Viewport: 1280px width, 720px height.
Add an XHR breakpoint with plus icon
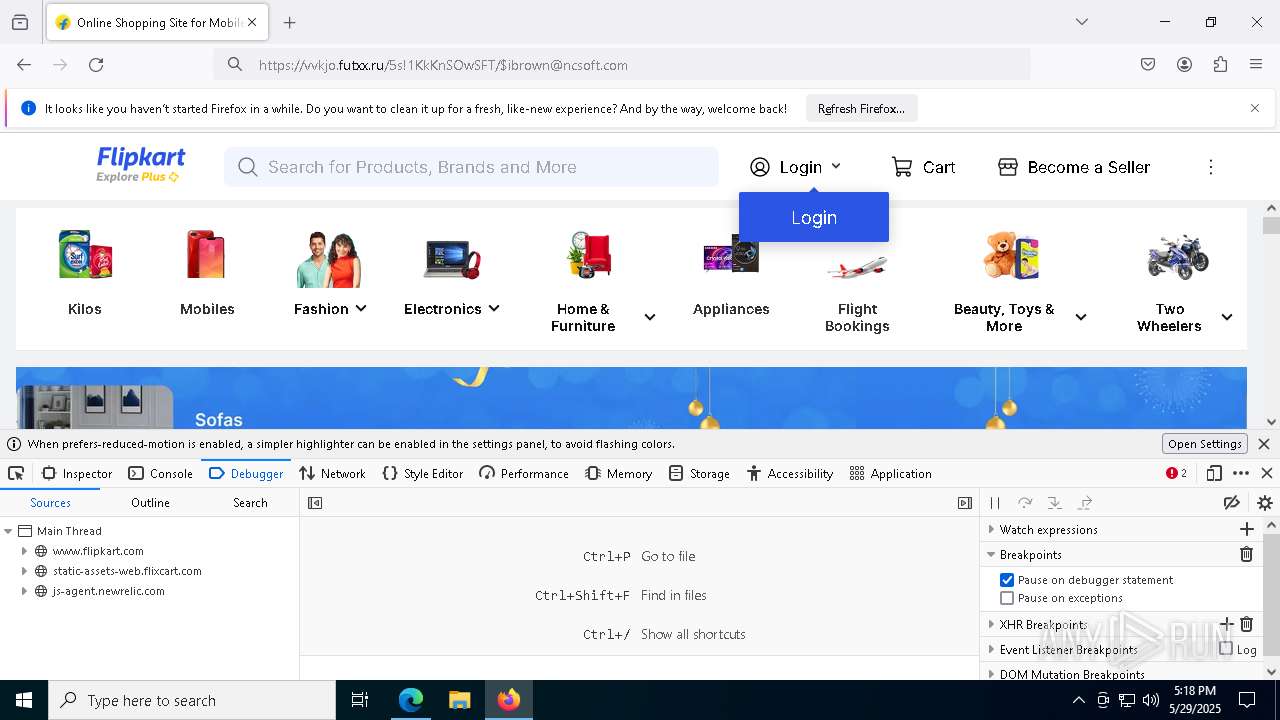click(x=1227, y=624)
